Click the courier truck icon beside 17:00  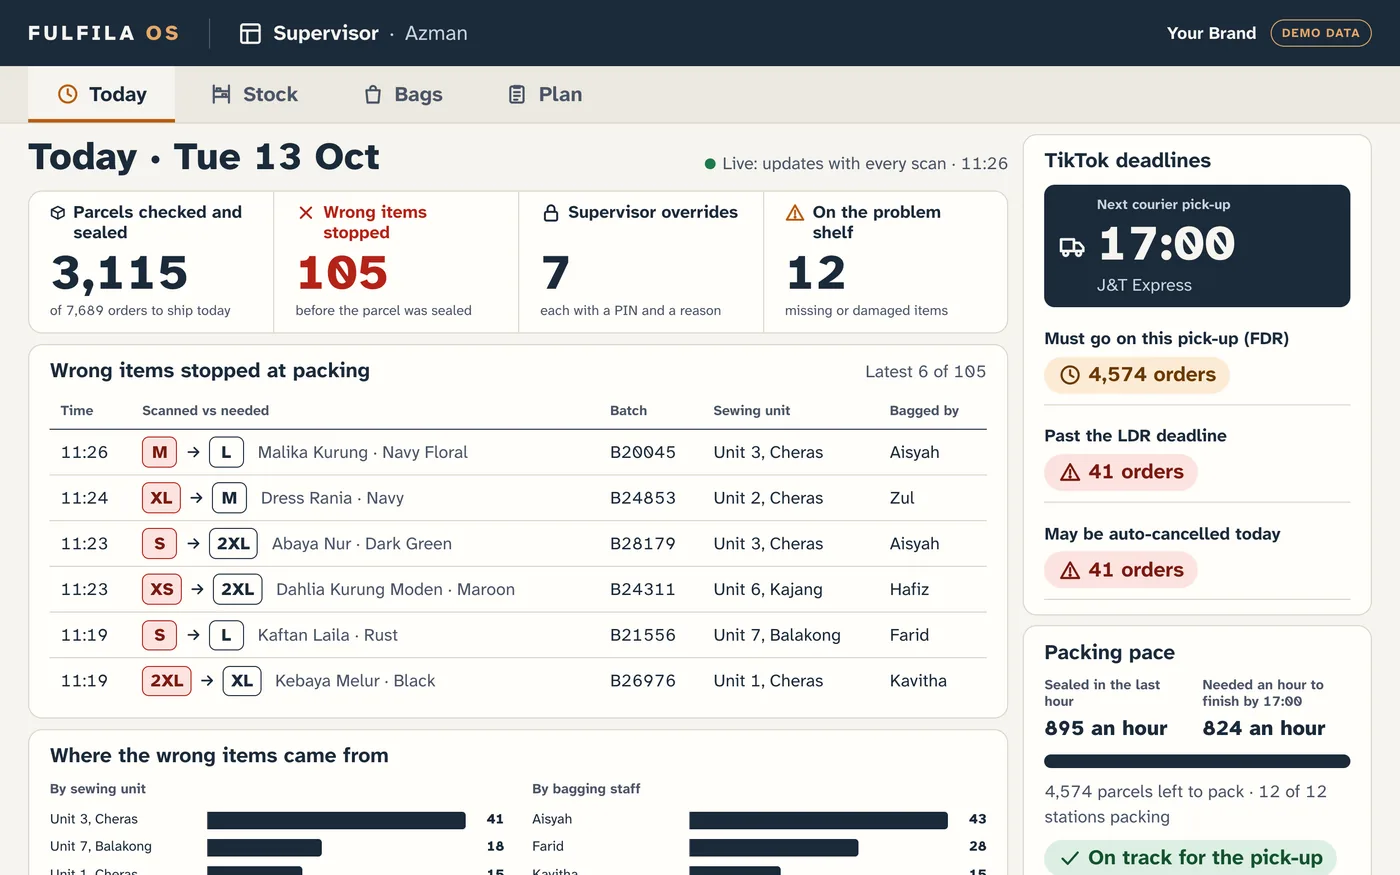1072,247
